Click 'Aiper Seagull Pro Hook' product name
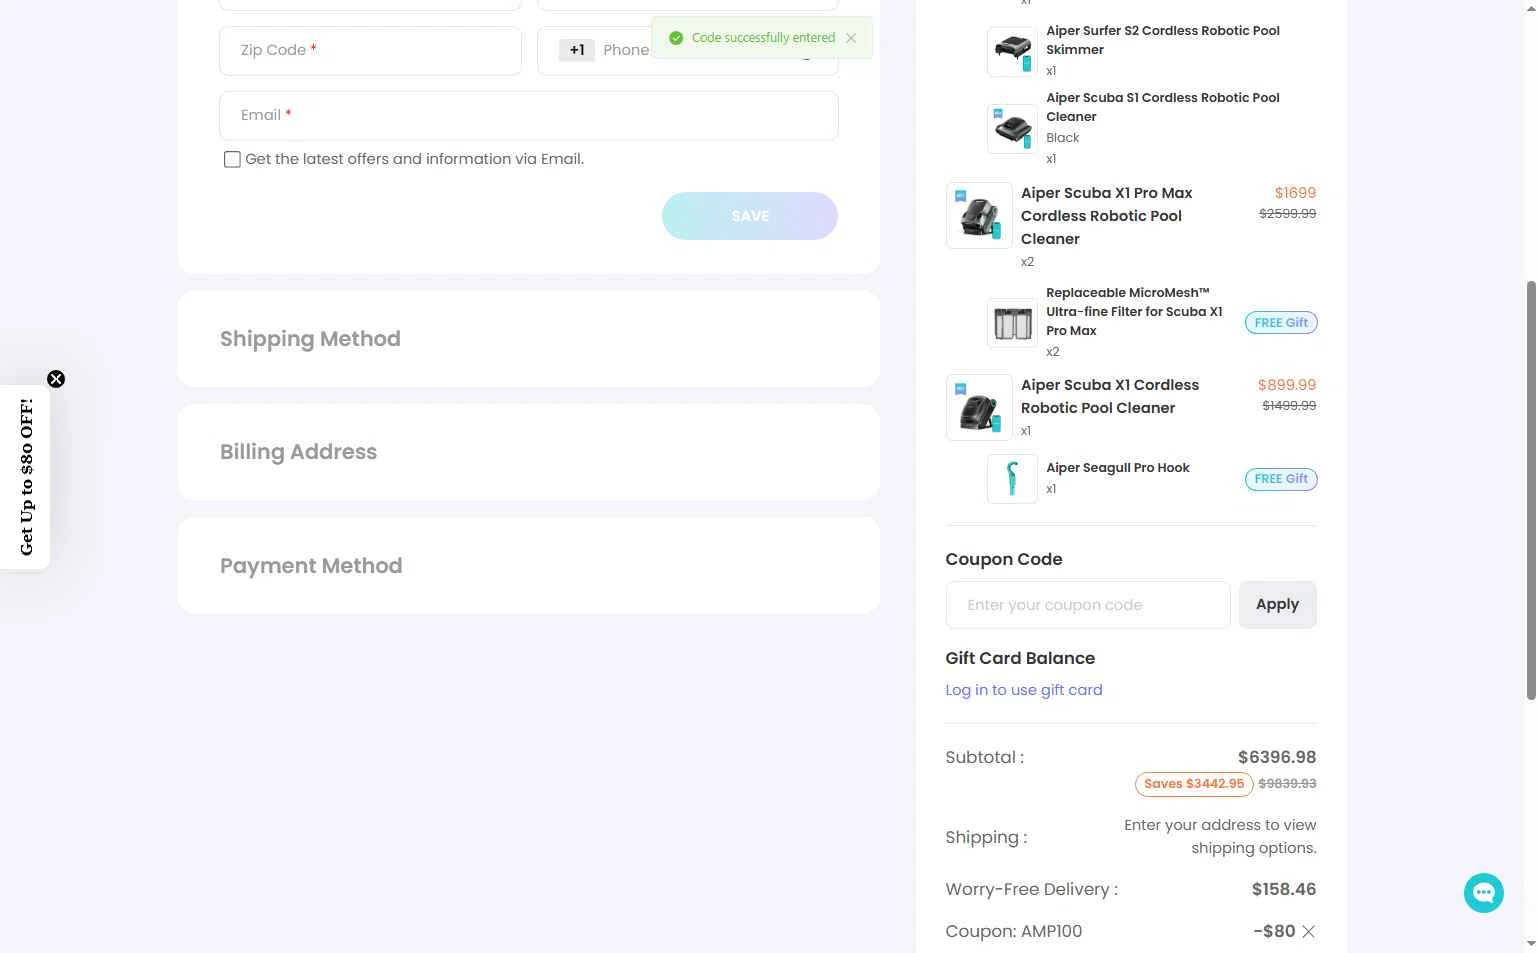 (1118, 468)
